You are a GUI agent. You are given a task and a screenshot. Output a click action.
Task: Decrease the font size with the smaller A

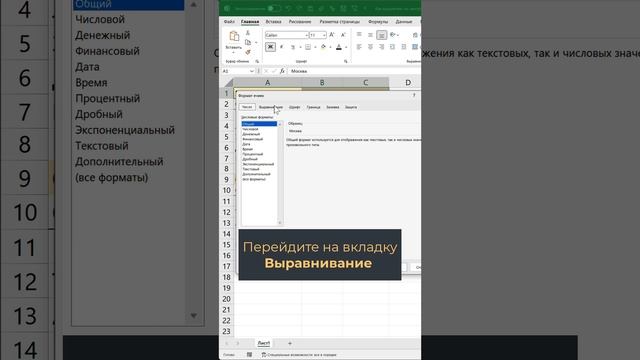pos(343,35)
